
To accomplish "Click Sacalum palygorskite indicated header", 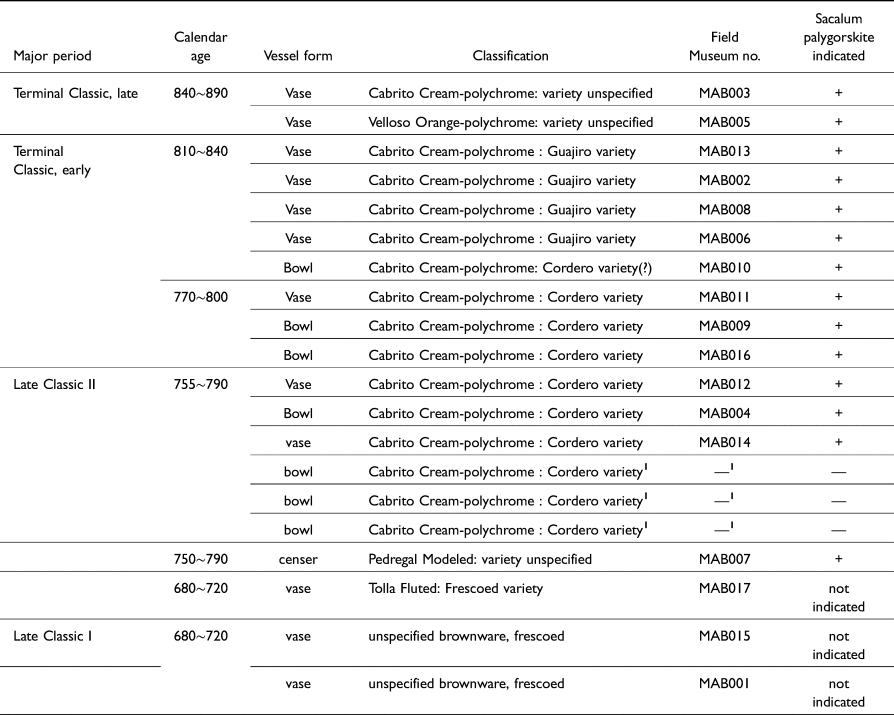I will point(839,38).
